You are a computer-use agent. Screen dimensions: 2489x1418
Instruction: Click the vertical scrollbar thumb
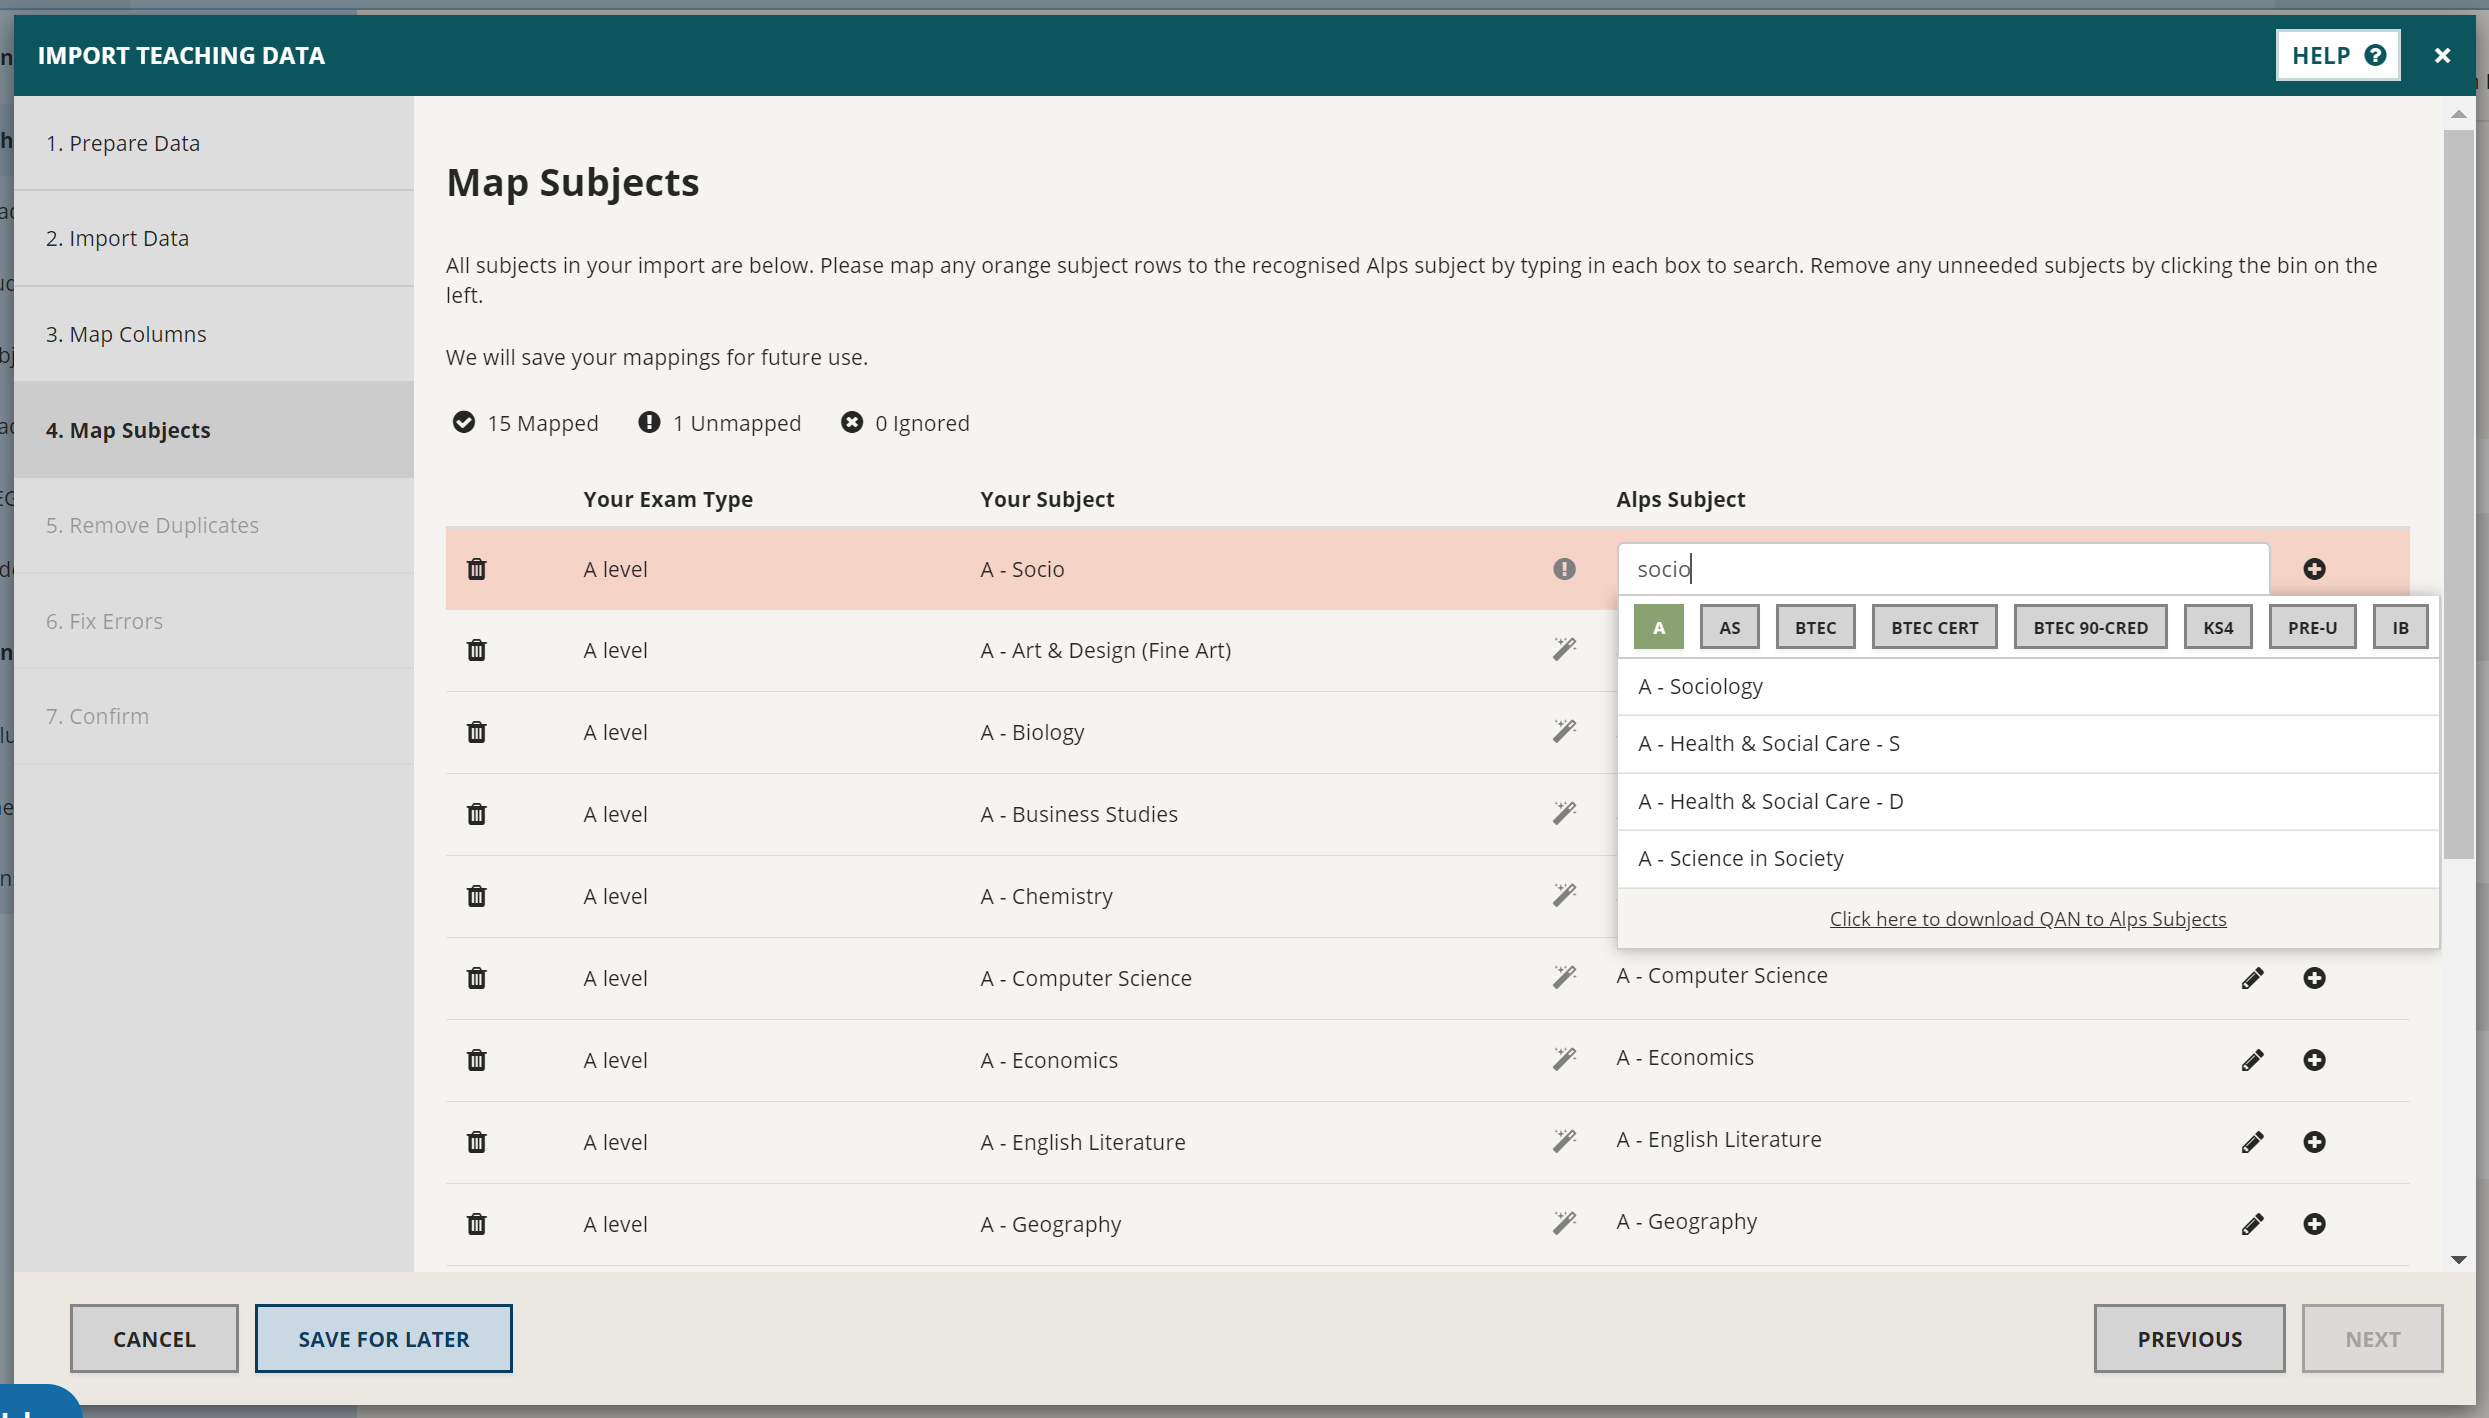pos(2459,495)
